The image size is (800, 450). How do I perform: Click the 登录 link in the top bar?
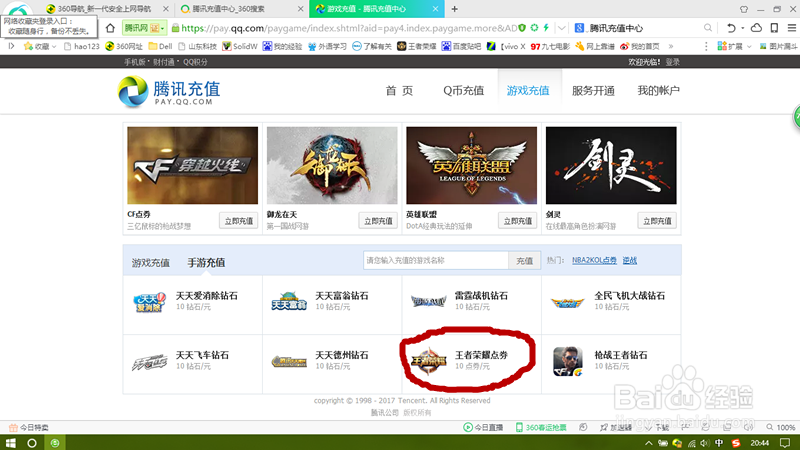point(672,62)
